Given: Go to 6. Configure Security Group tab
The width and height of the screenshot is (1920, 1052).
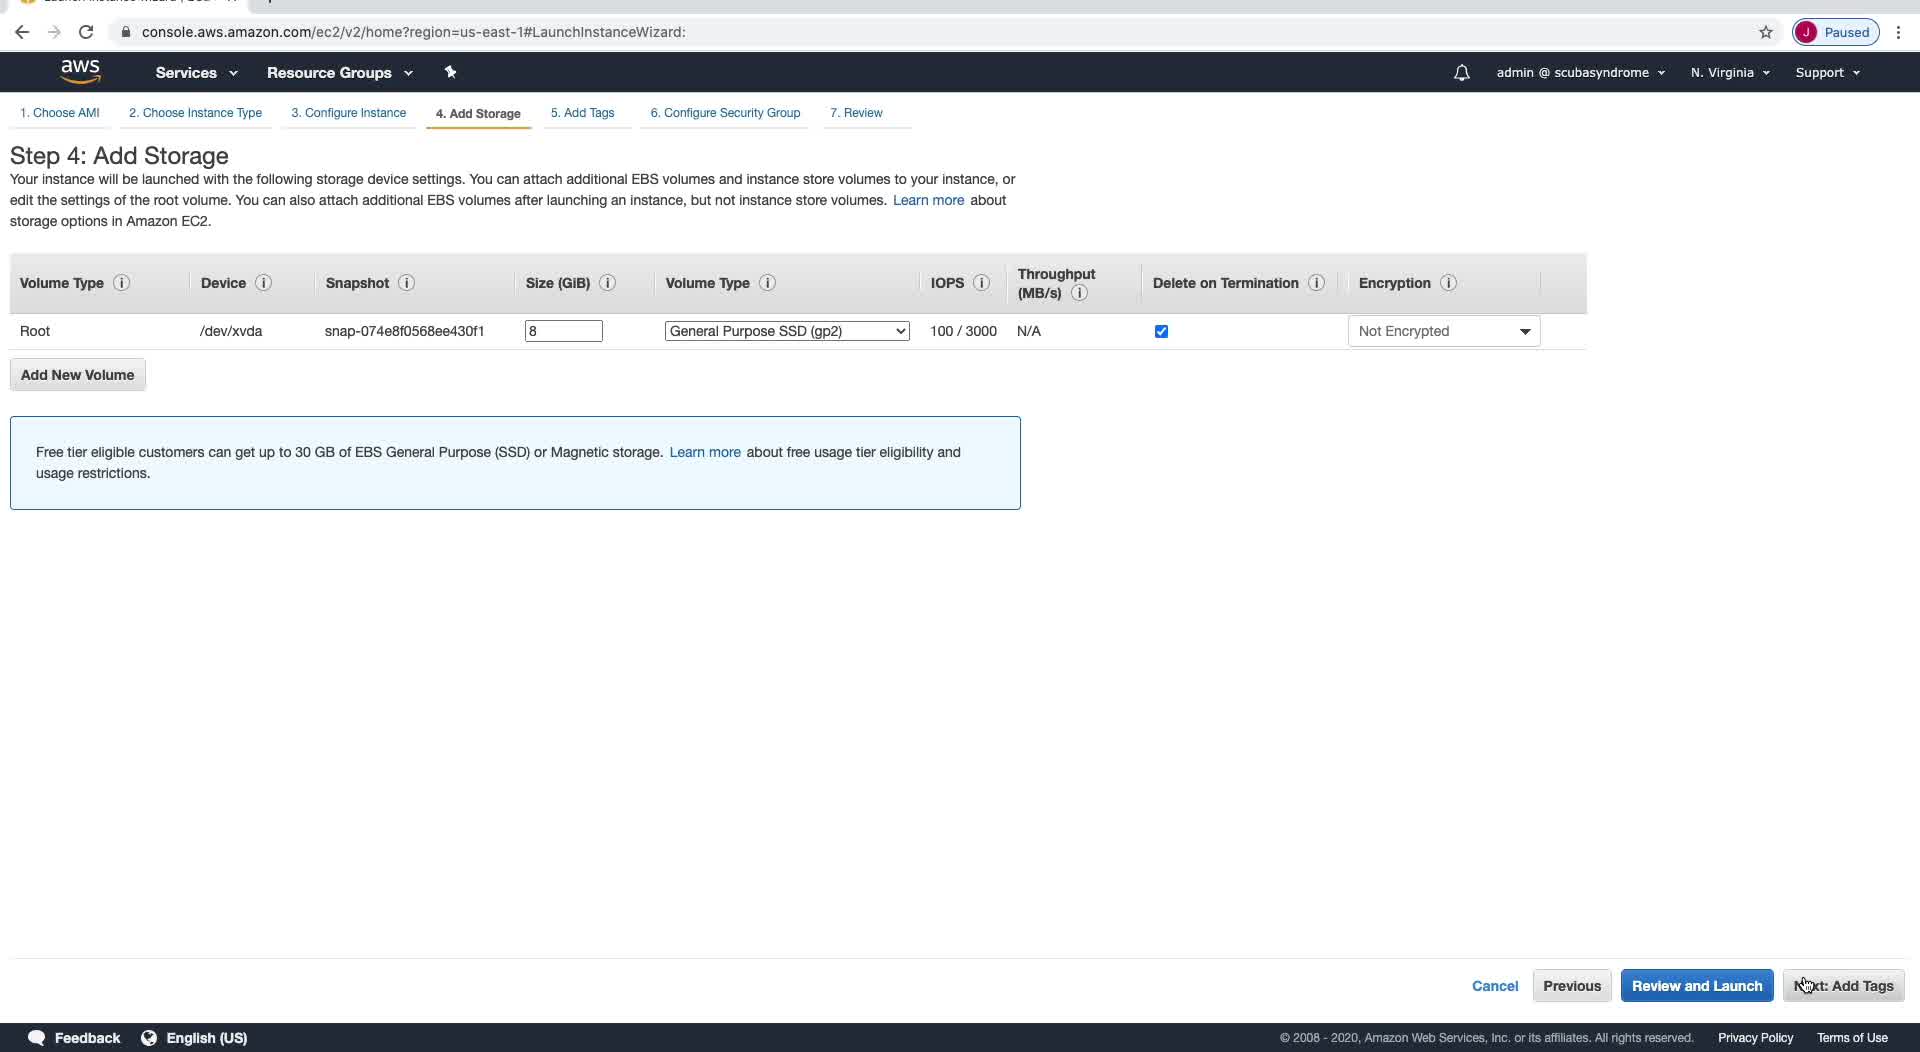Looking at the screenshot, I should click(x=725, y=113).
